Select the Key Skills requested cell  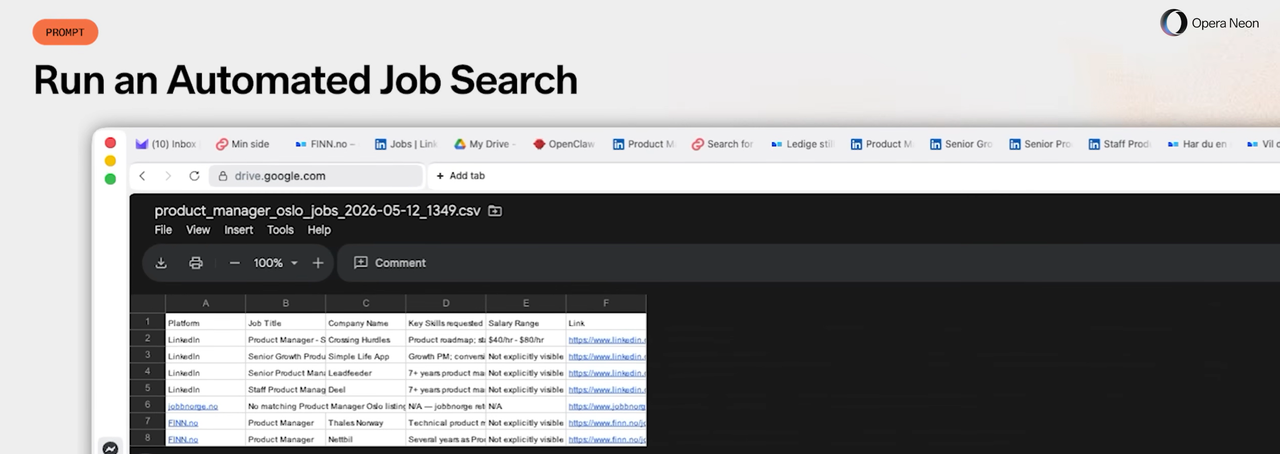coord(445,322)
